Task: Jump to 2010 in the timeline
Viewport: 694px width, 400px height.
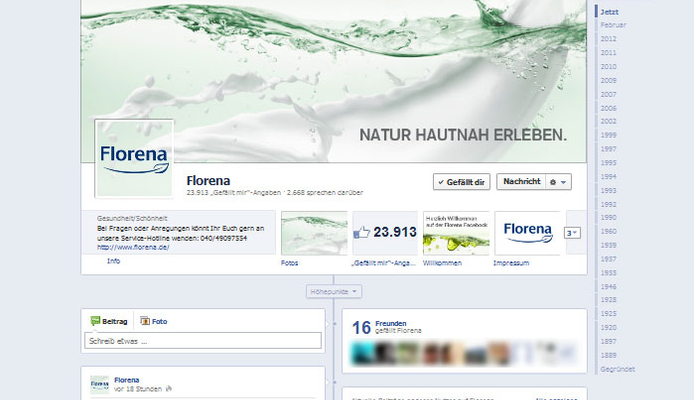Action: [608, 67]
